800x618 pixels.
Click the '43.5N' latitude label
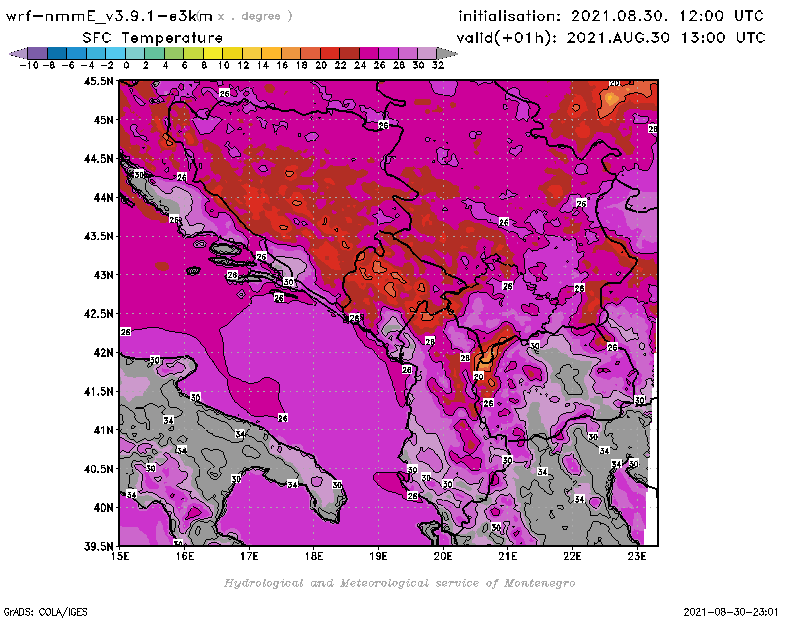pos(98,236)
